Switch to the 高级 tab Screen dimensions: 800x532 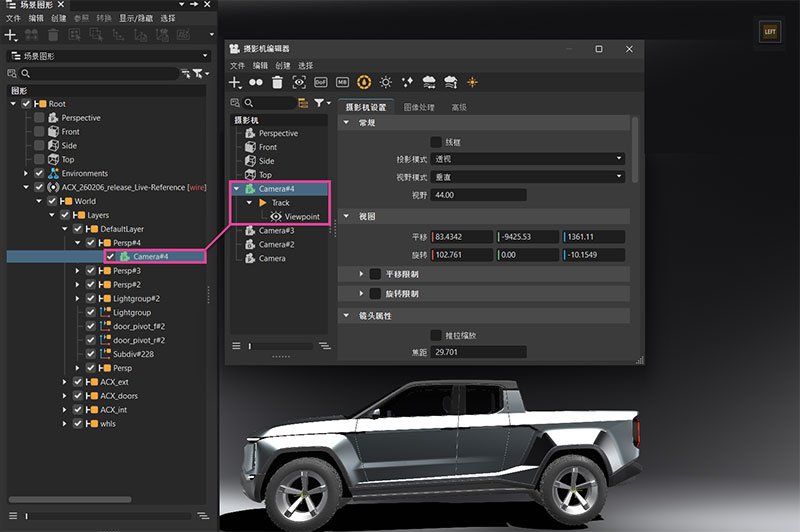(x=459, y=107)
